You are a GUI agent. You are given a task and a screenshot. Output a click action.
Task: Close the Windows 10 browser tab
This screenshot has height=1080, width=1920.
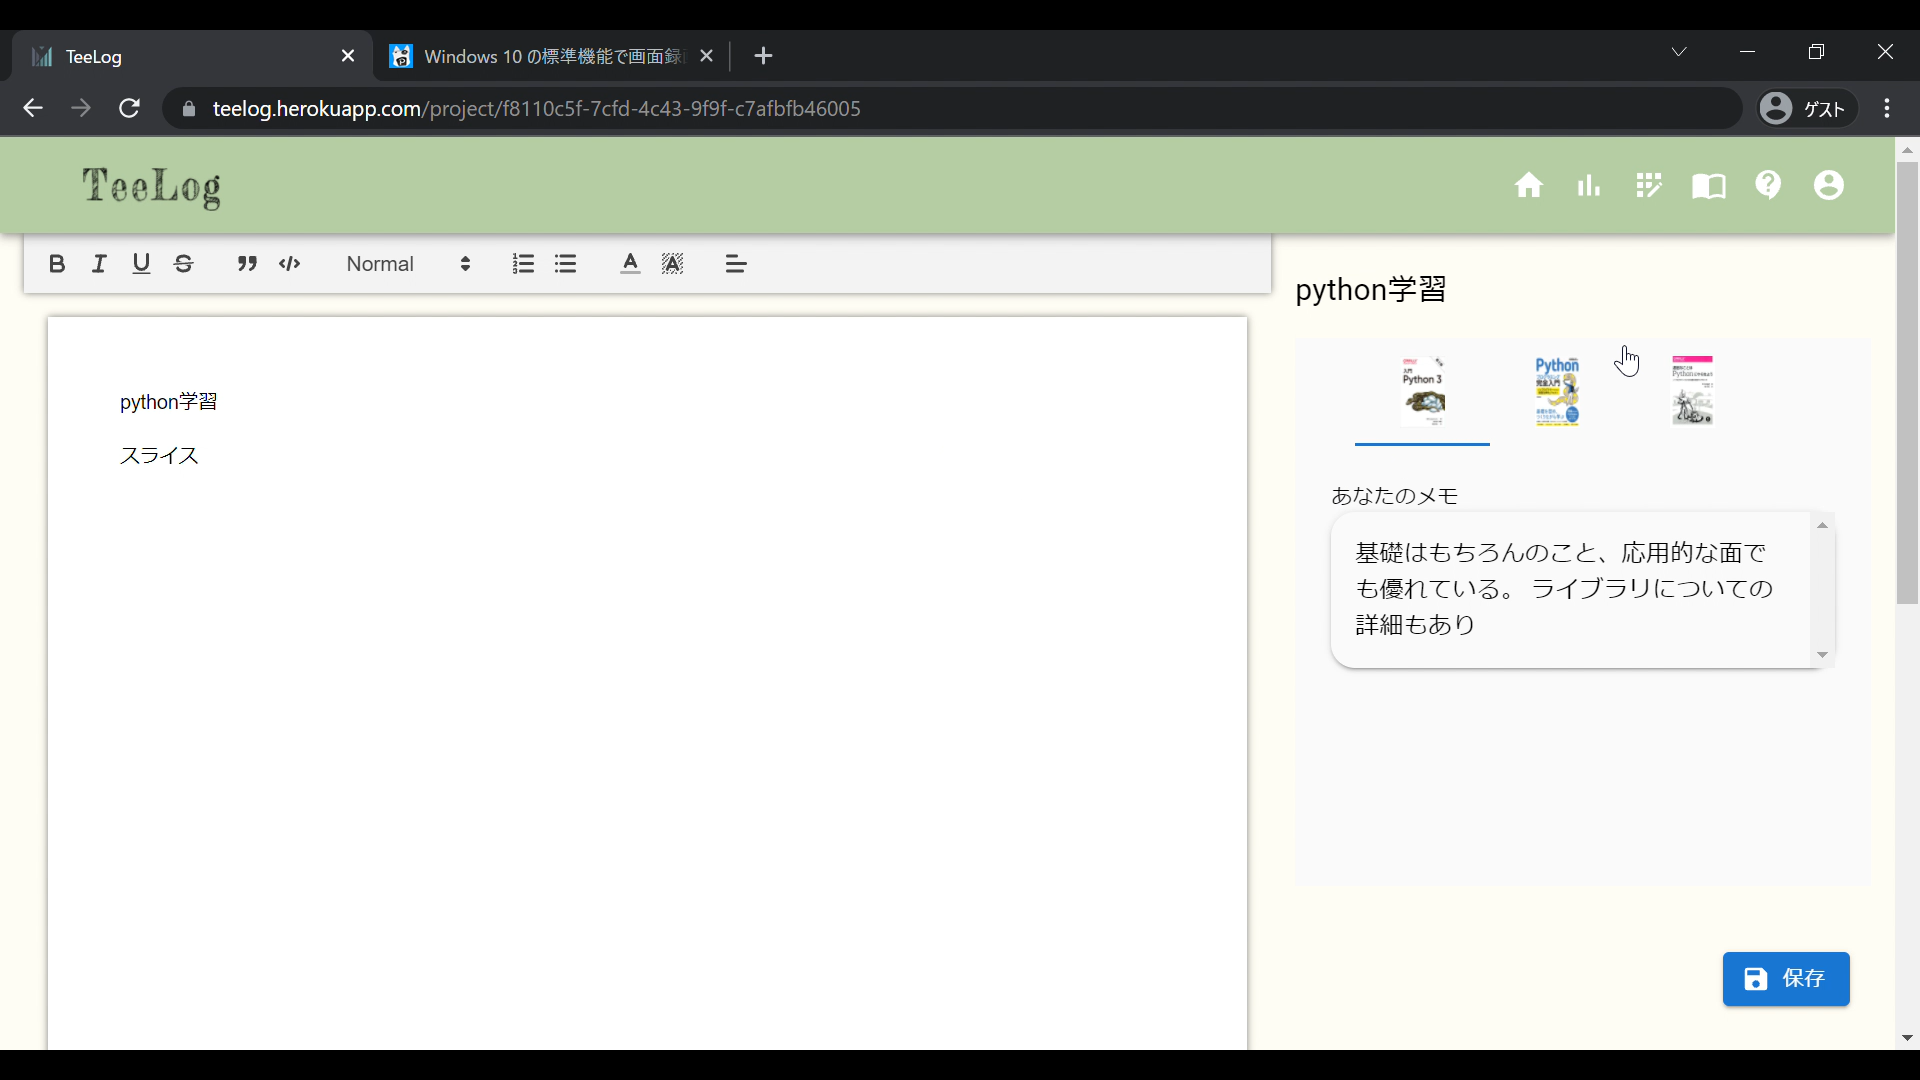pyautogui.click(x=707, y=56)
